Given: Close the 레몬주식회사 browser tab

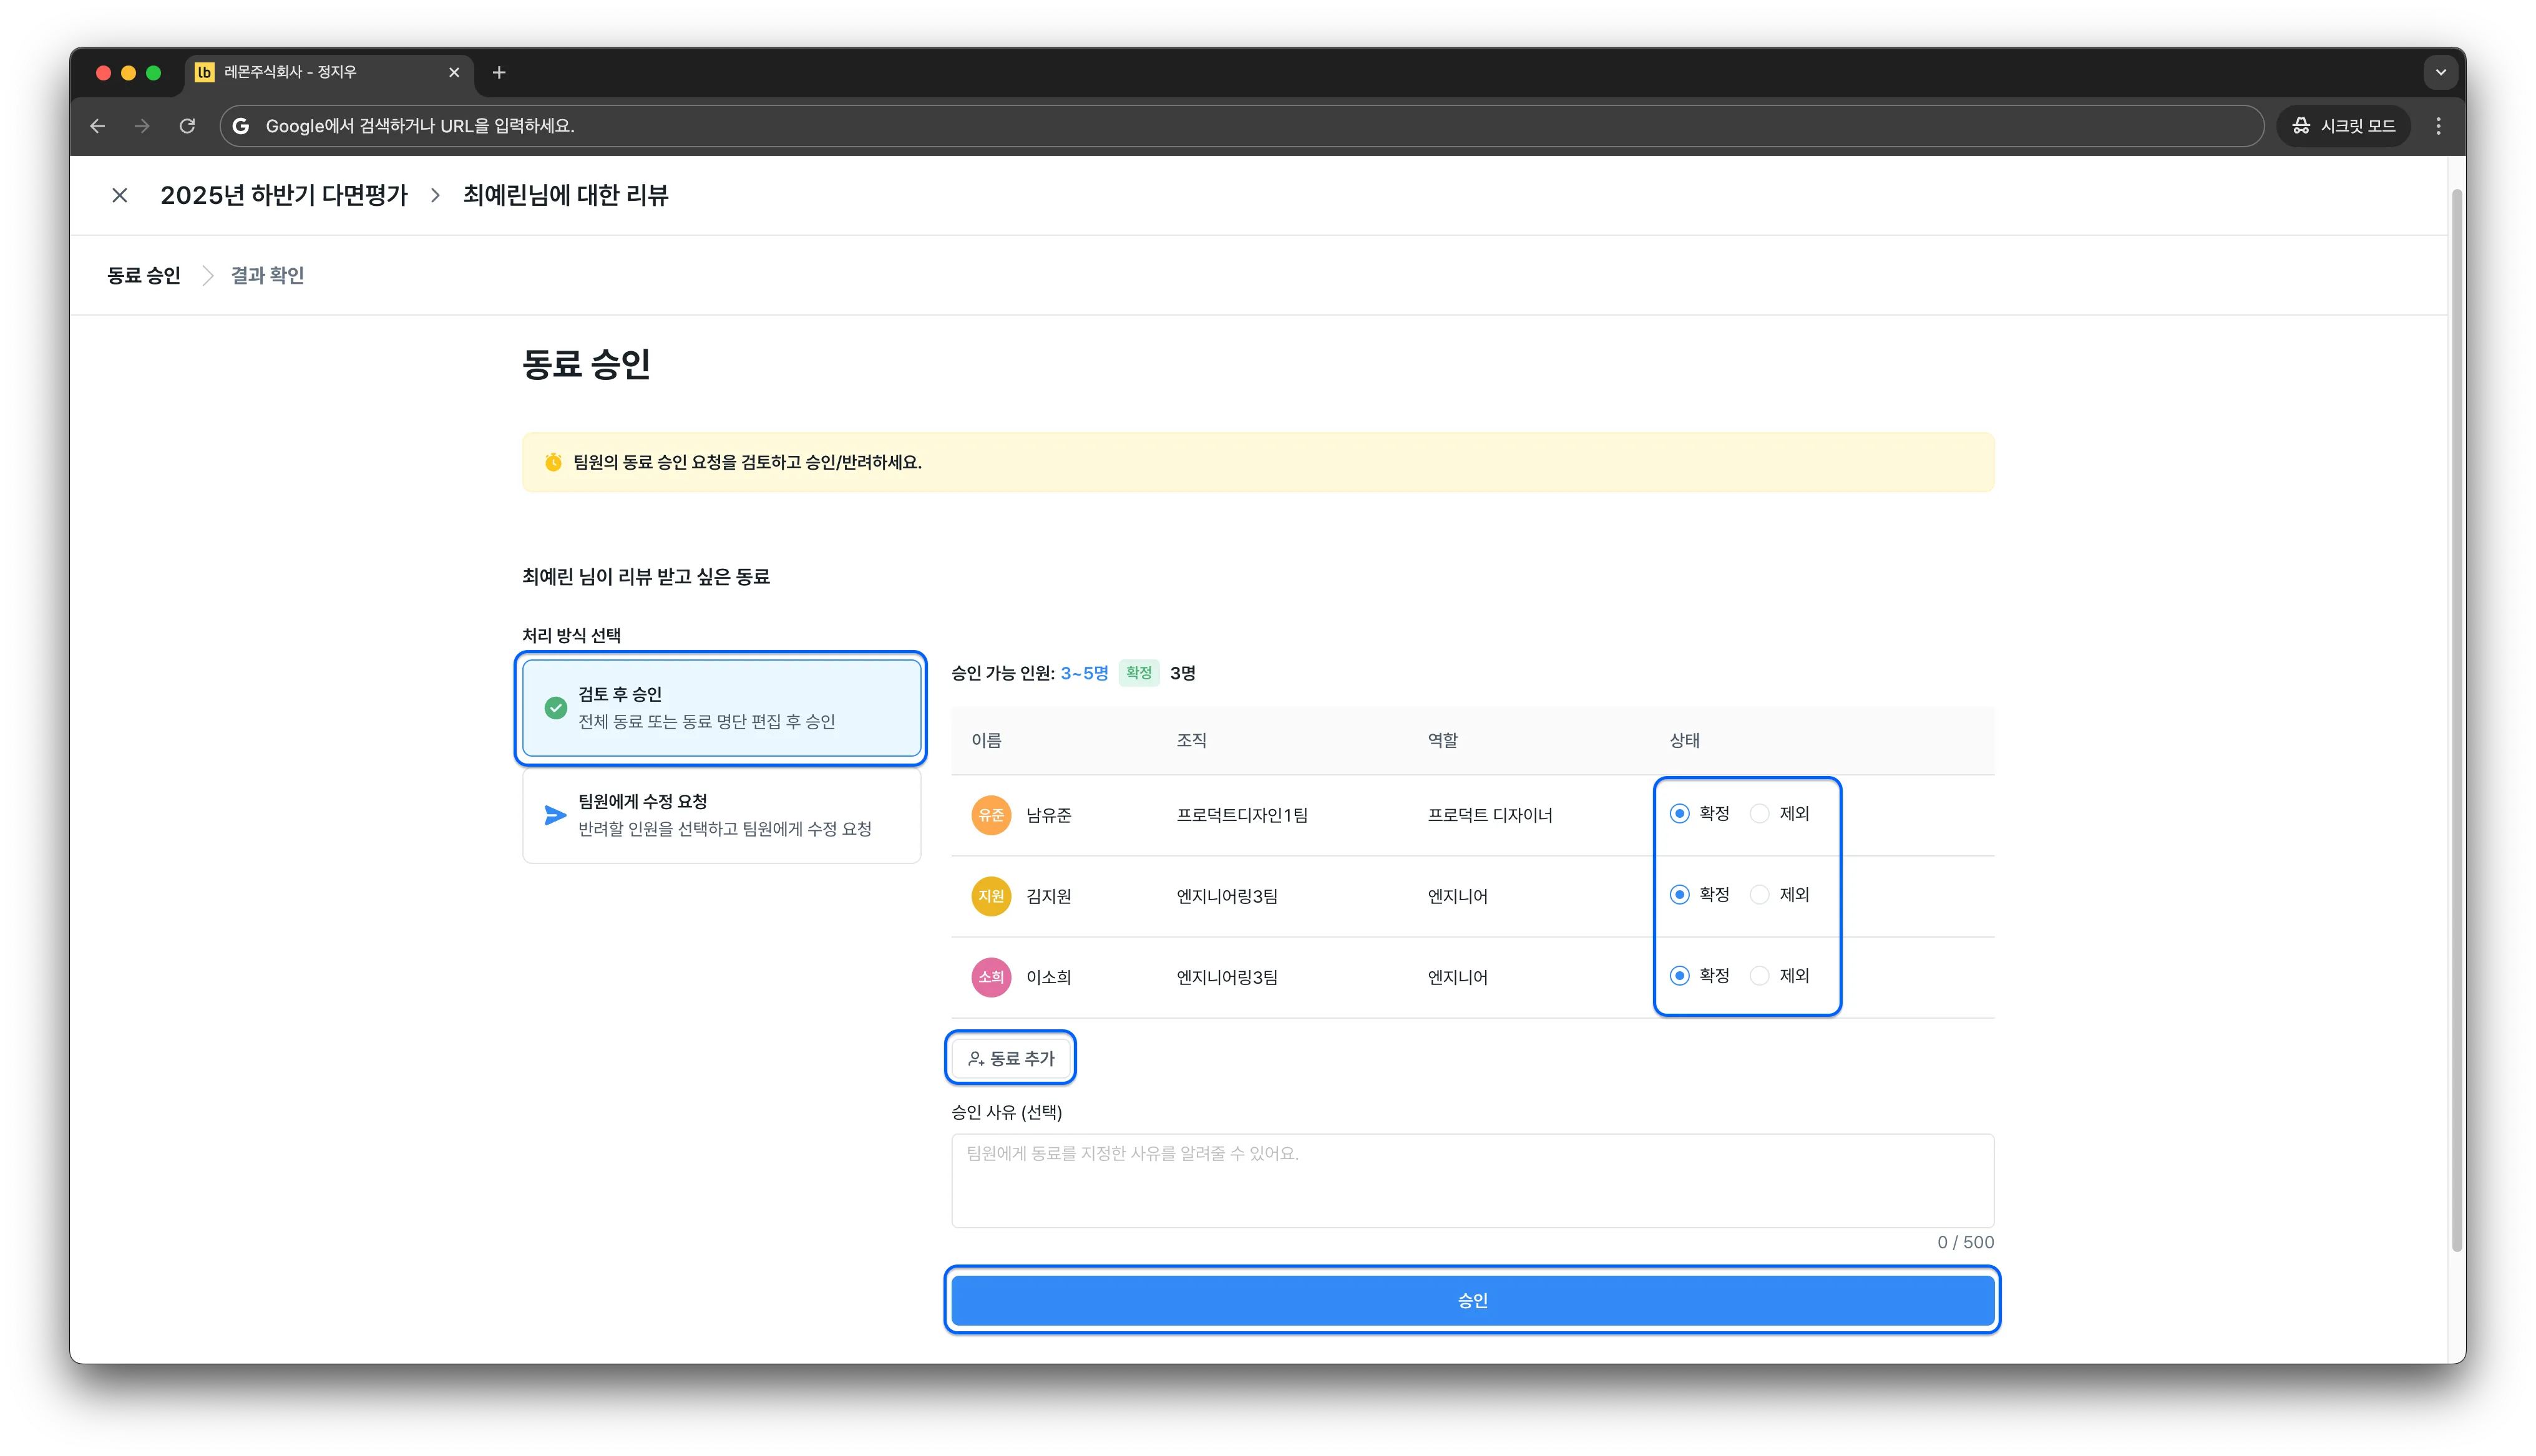Looking at the screenshot, I should [x=454, y=72].
